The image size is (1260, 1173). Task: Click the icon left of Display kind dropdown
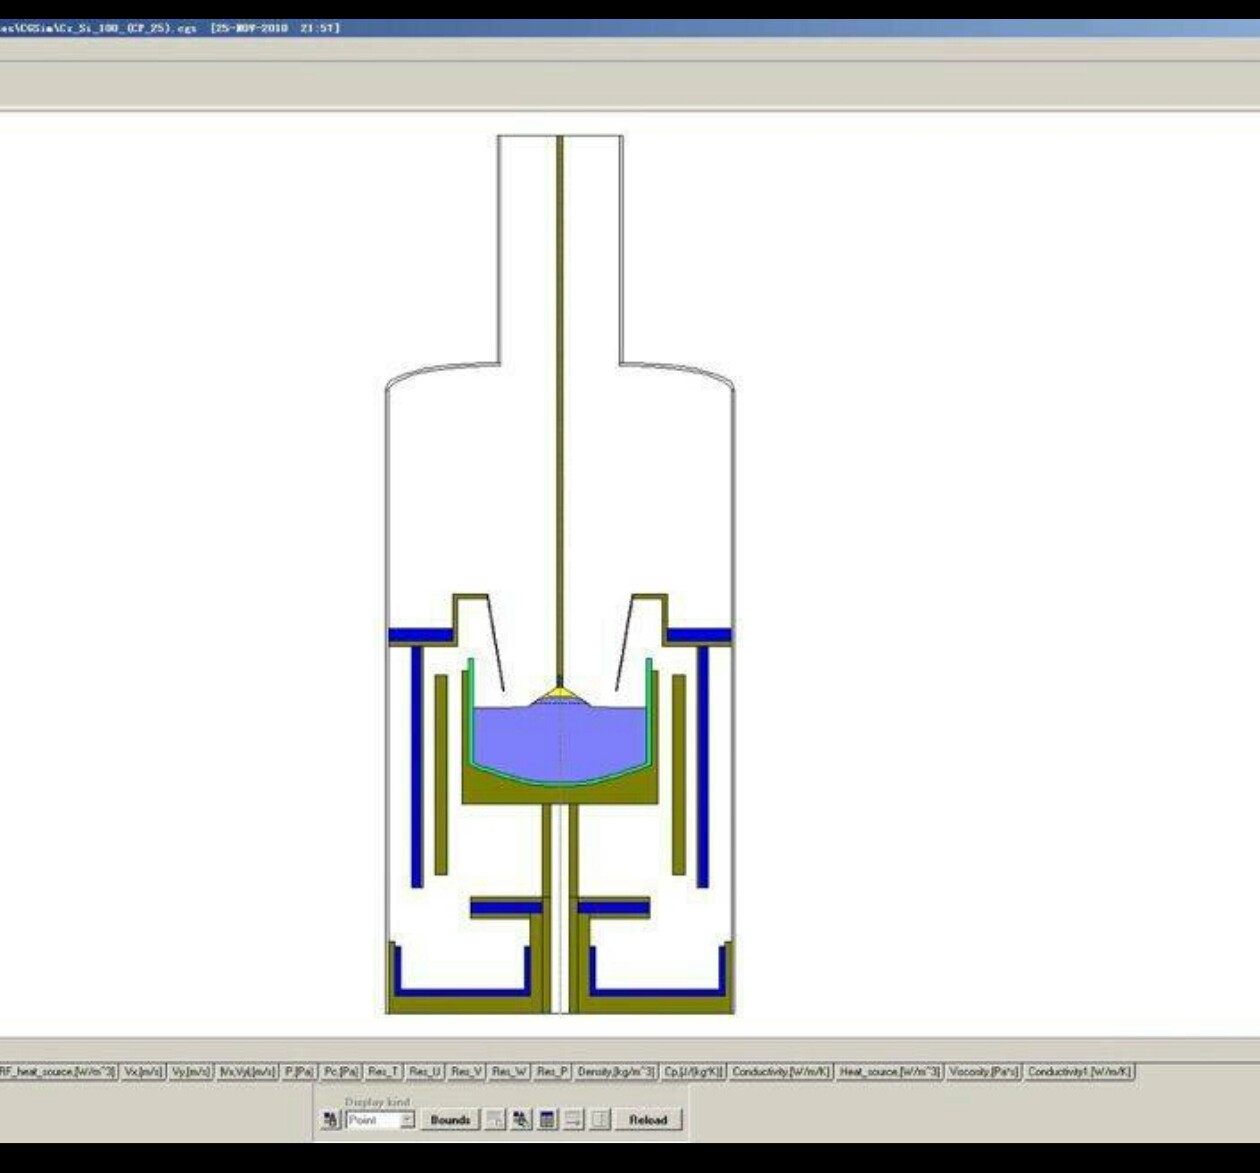pyautogui.click(x=331, y=1120)
